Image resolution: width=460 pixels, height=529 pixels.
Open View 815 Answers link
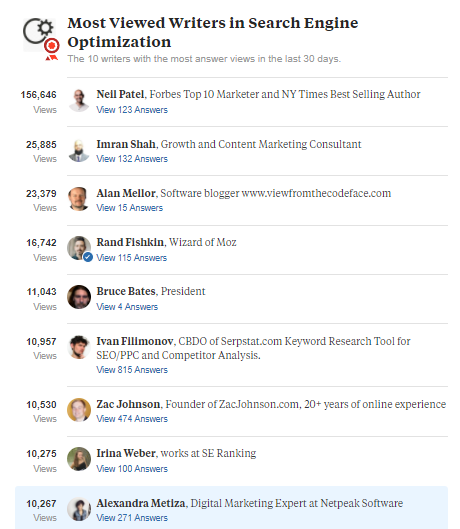132,370
